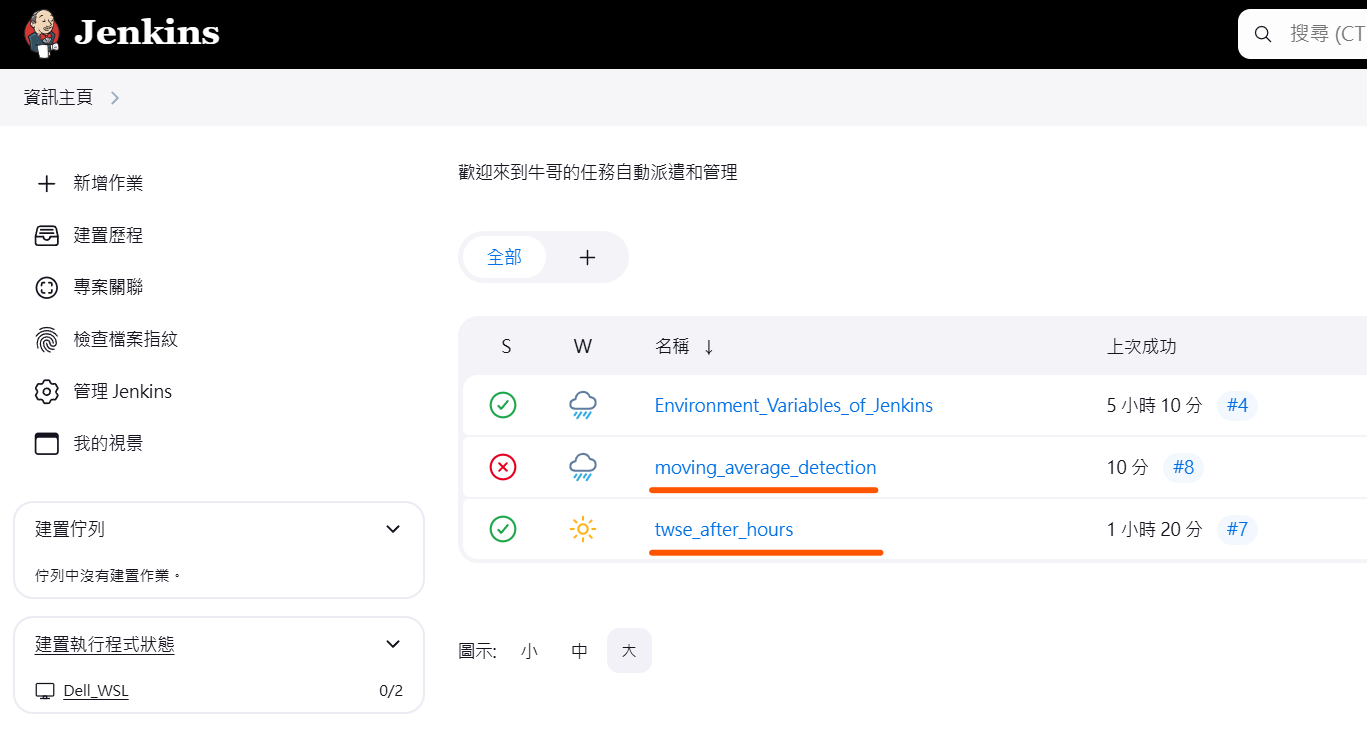This screenshot has height=737, width=1367.
Task: Click green success icon of Environment_Variables_of_Jenkins
Action: [503, 405]
